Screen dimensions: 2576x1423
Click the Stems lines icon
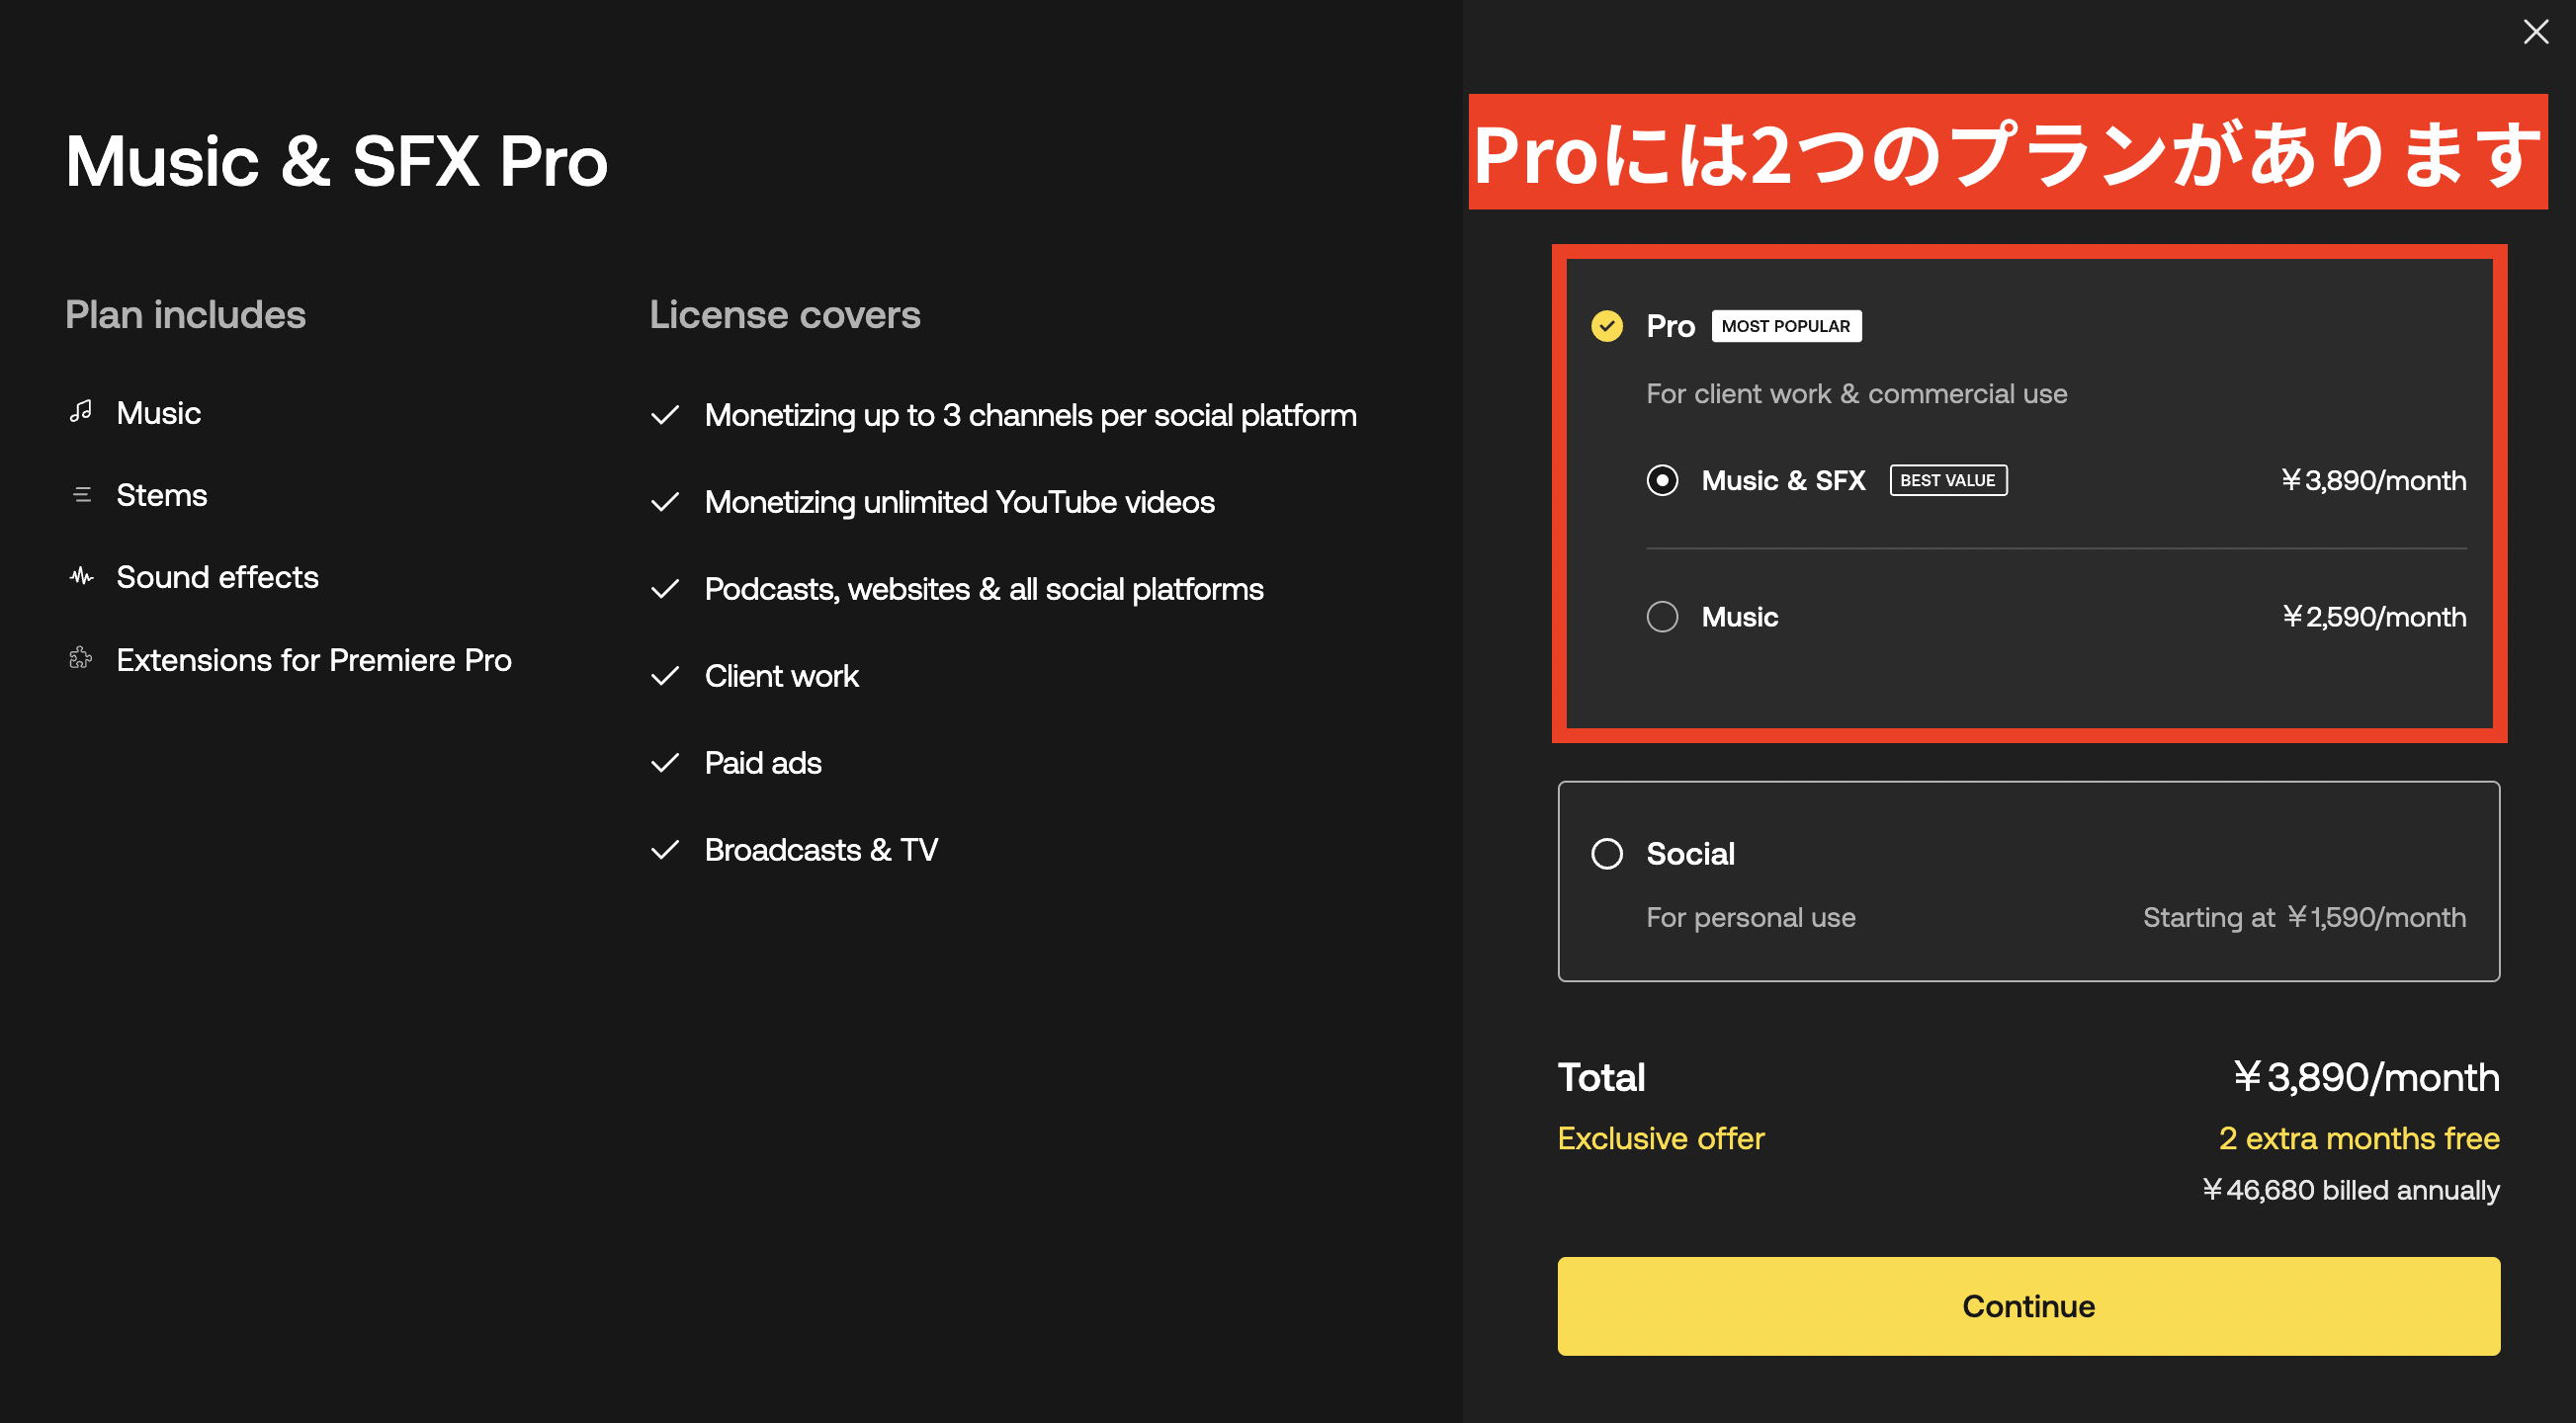pyautogui.click(x=82, y=495)
